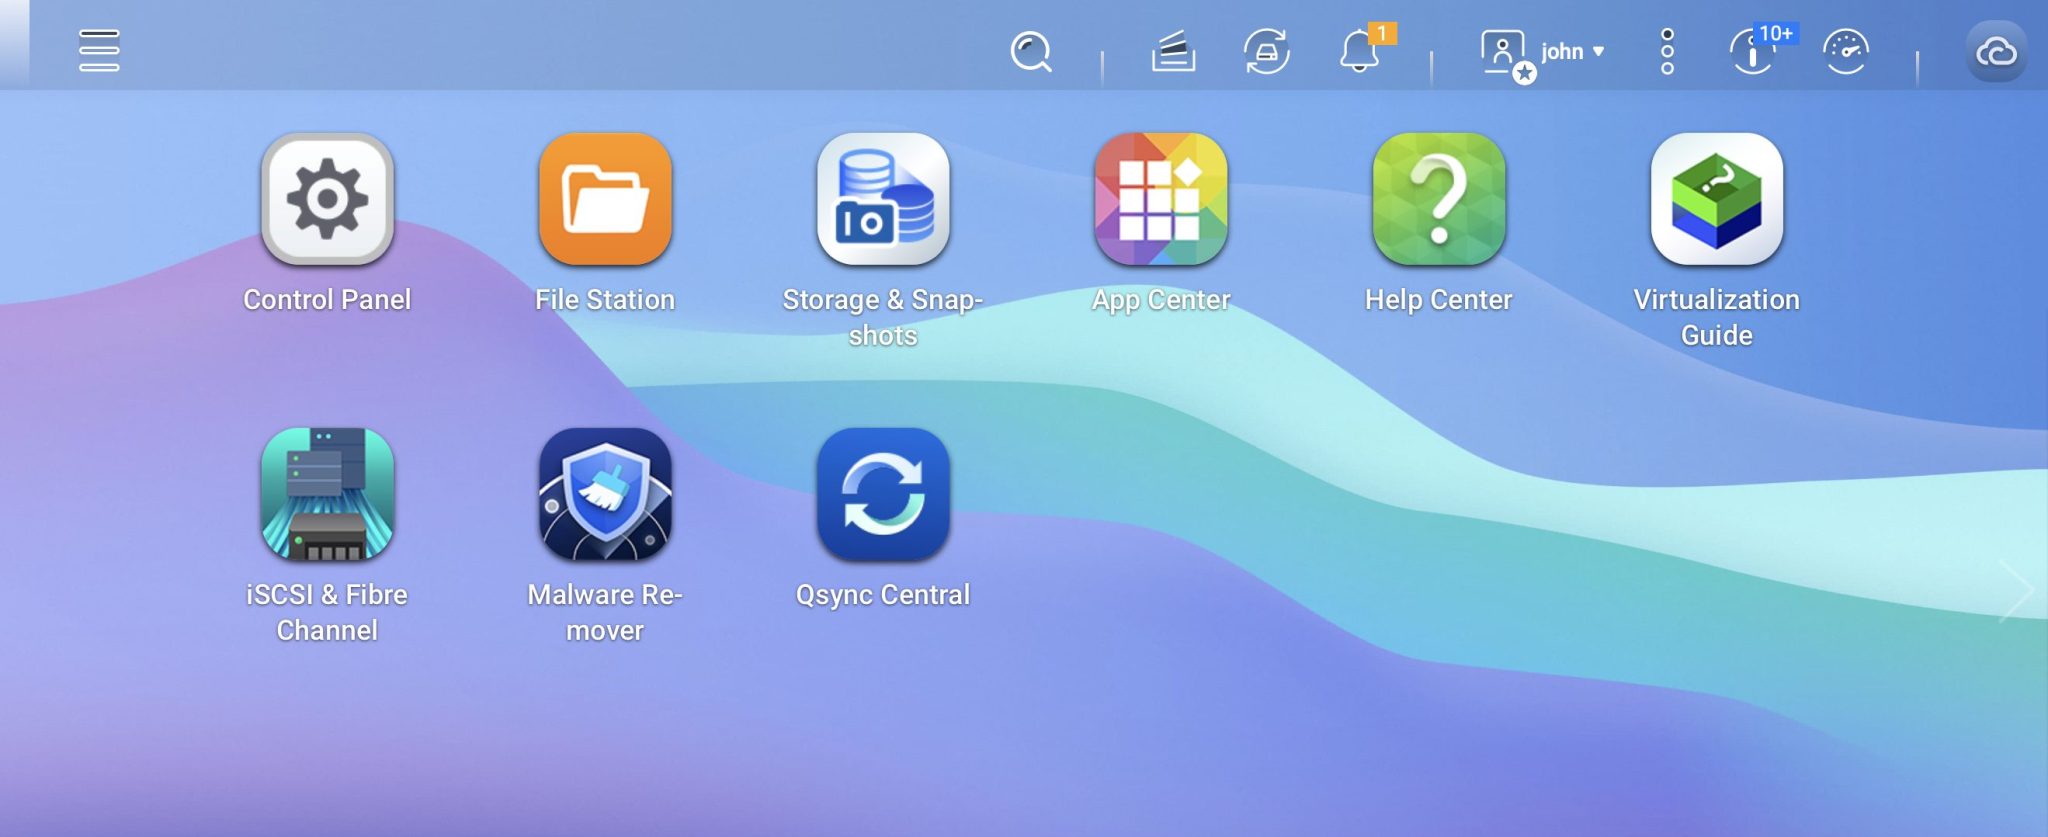Screen dimensions: 2048x837
Task: Open background tasks icon
Action: pos(1173,51)
